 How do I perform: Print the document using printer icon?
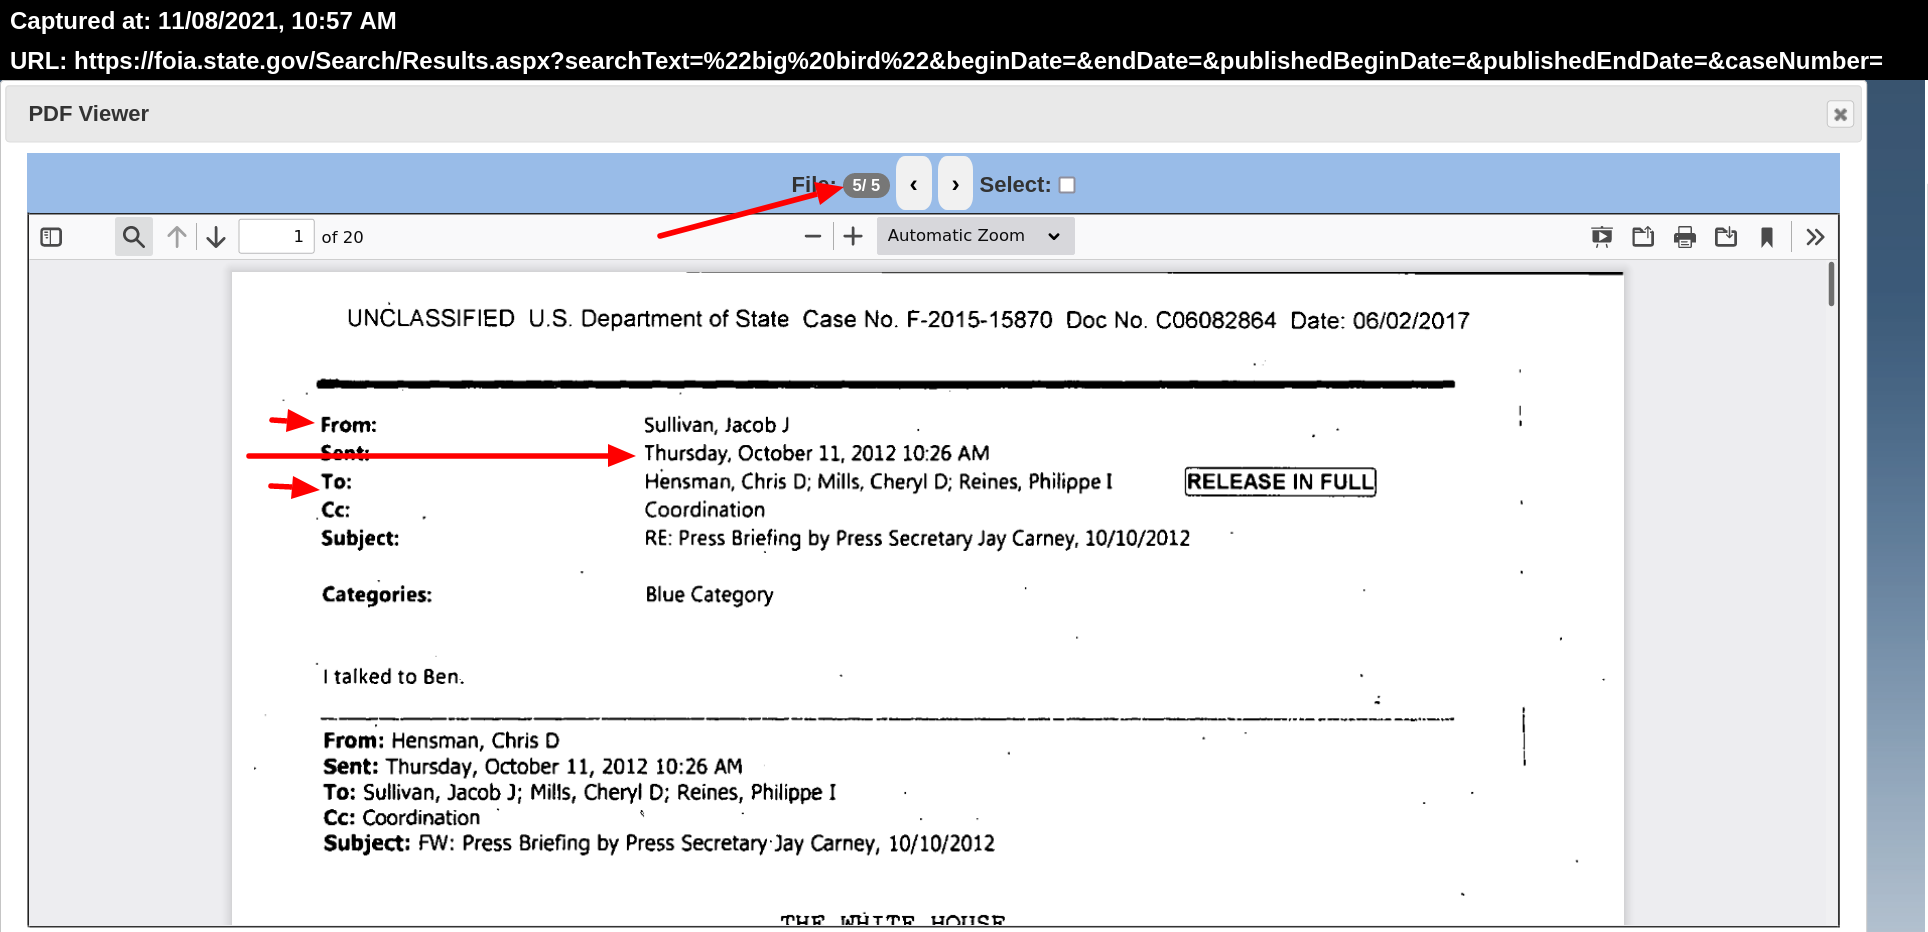point(1685,237)
